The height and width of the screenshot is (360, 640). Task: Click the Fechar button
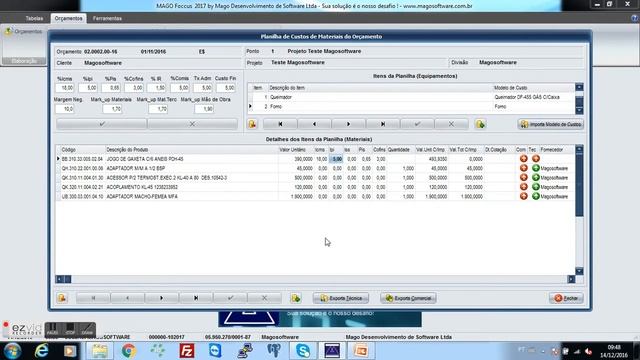(x=566, y=298)
